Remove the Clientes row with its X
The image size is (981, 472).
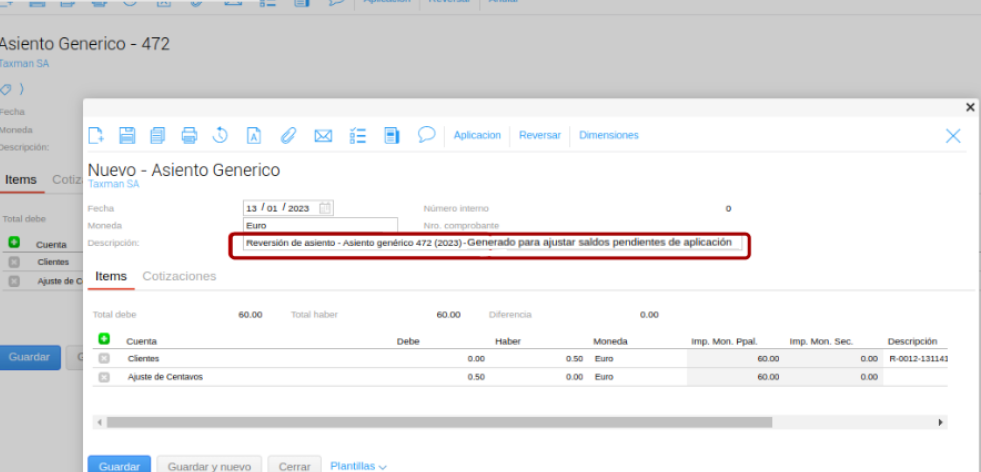(104, 358)
